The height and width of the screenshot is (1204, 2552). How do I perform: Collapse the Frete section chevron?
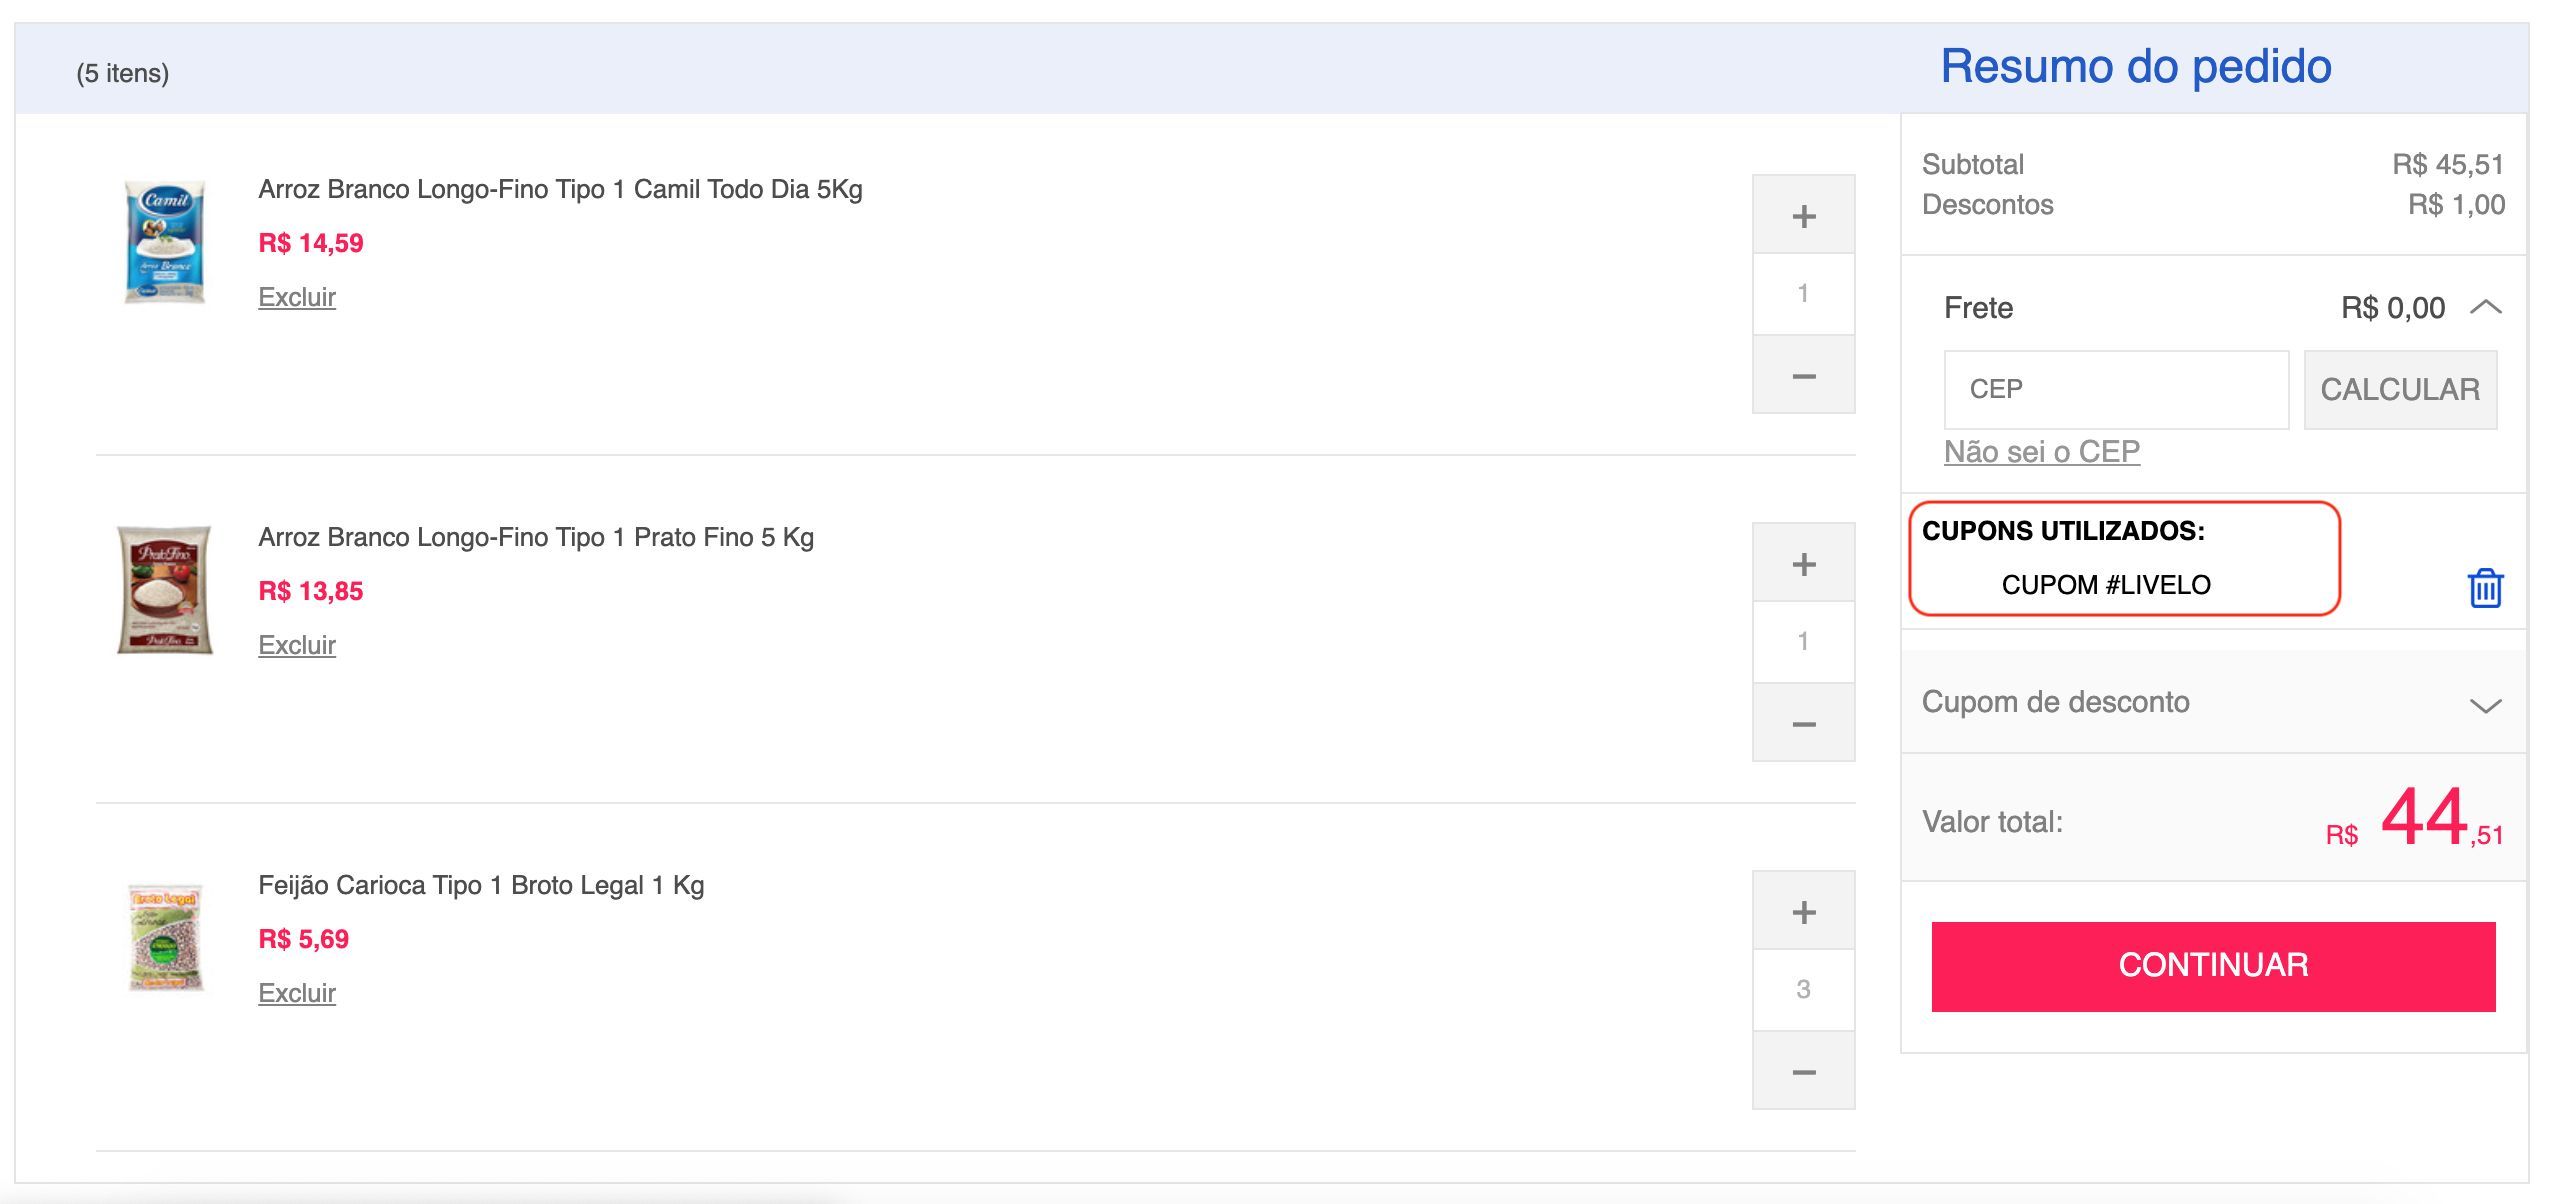coord(2486,307)
